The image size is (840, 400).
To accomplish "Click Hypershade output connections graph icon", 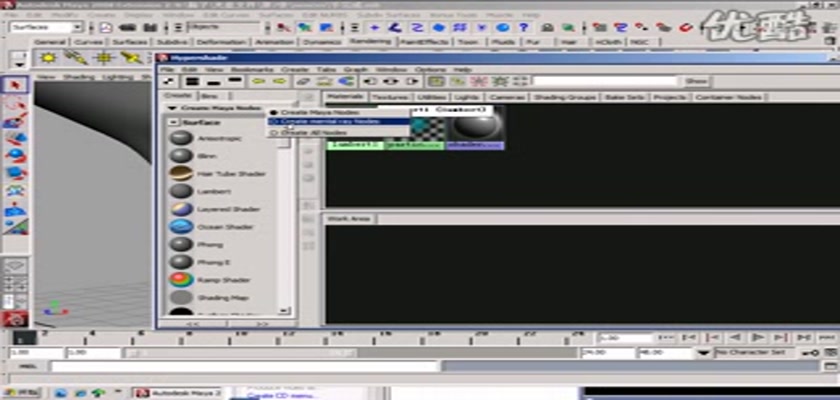I will tap(412, 81).
